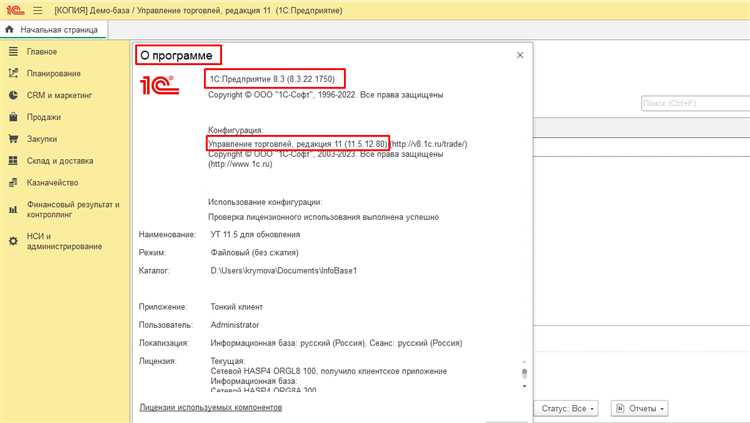The height and width of the screenshot is (423, 750).
Task: Click the Склад и доставка icon
Action: click(13, 161)
